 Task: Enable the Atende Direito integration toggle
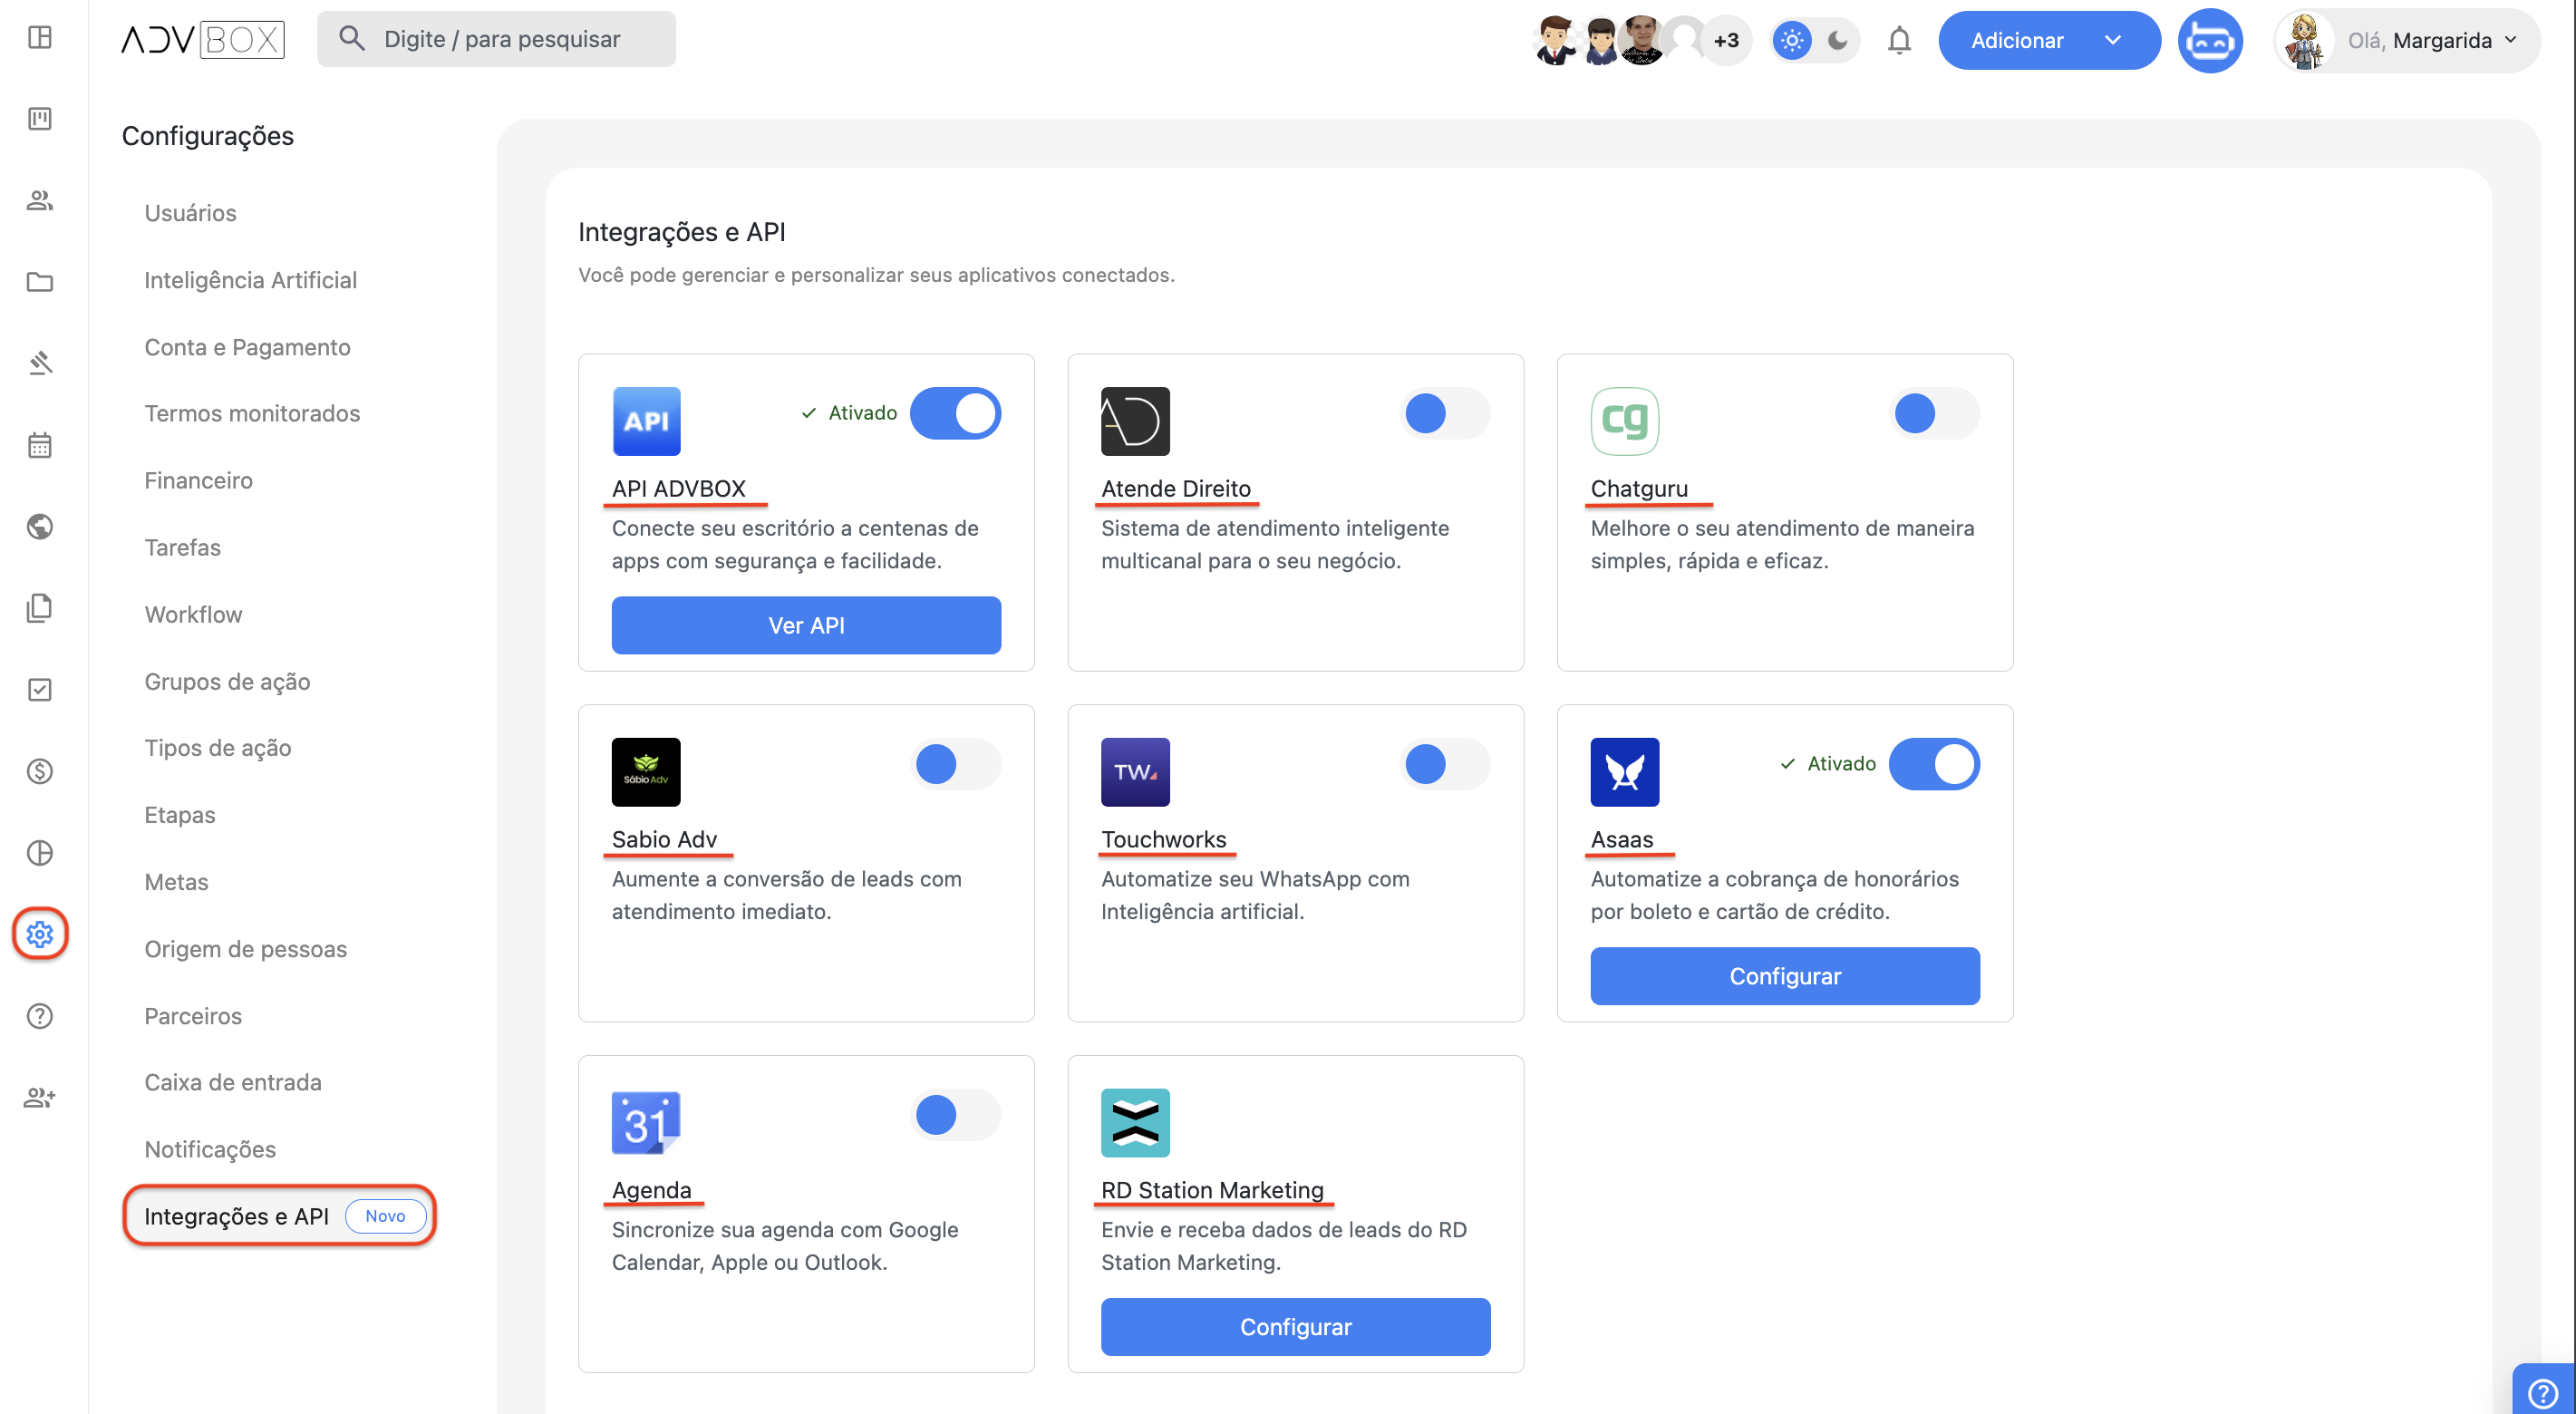(1445, 413)
